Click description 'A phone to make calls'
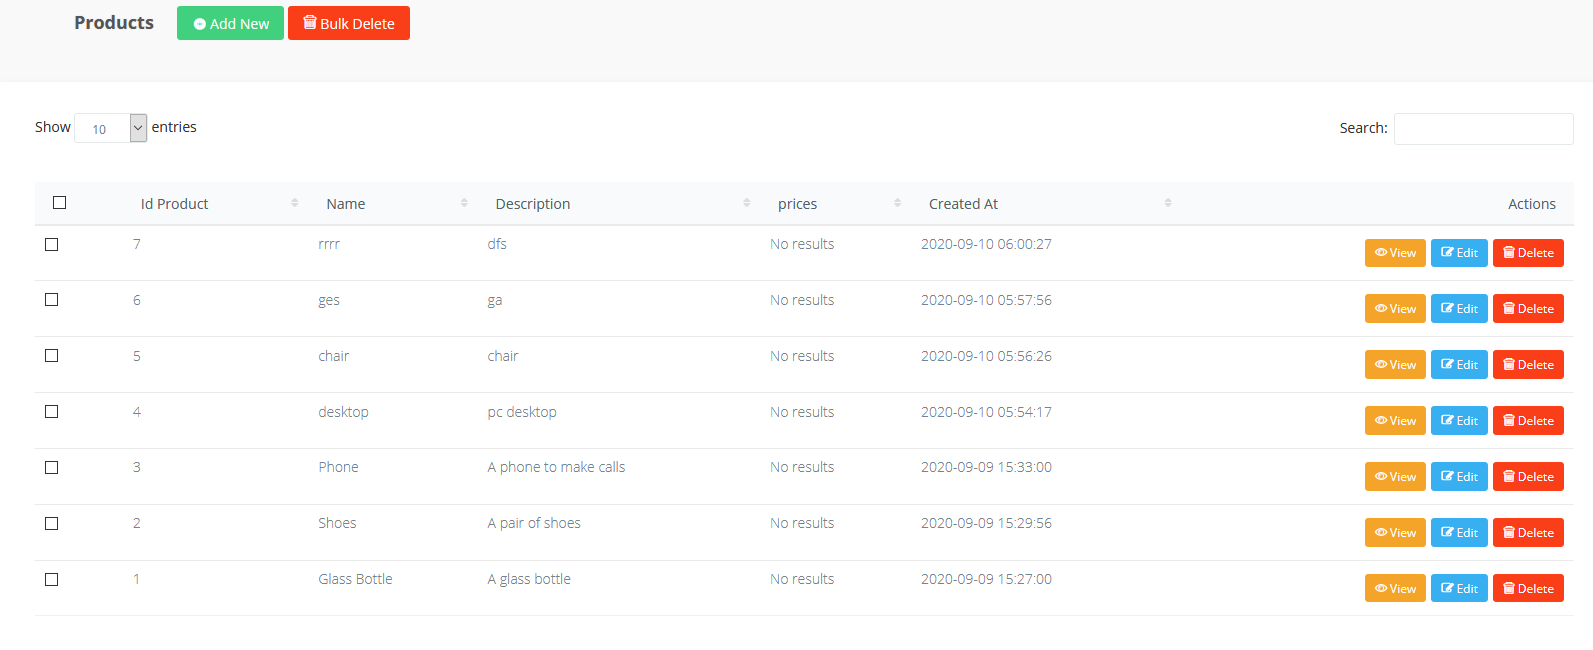 click(x=556, y=467)
